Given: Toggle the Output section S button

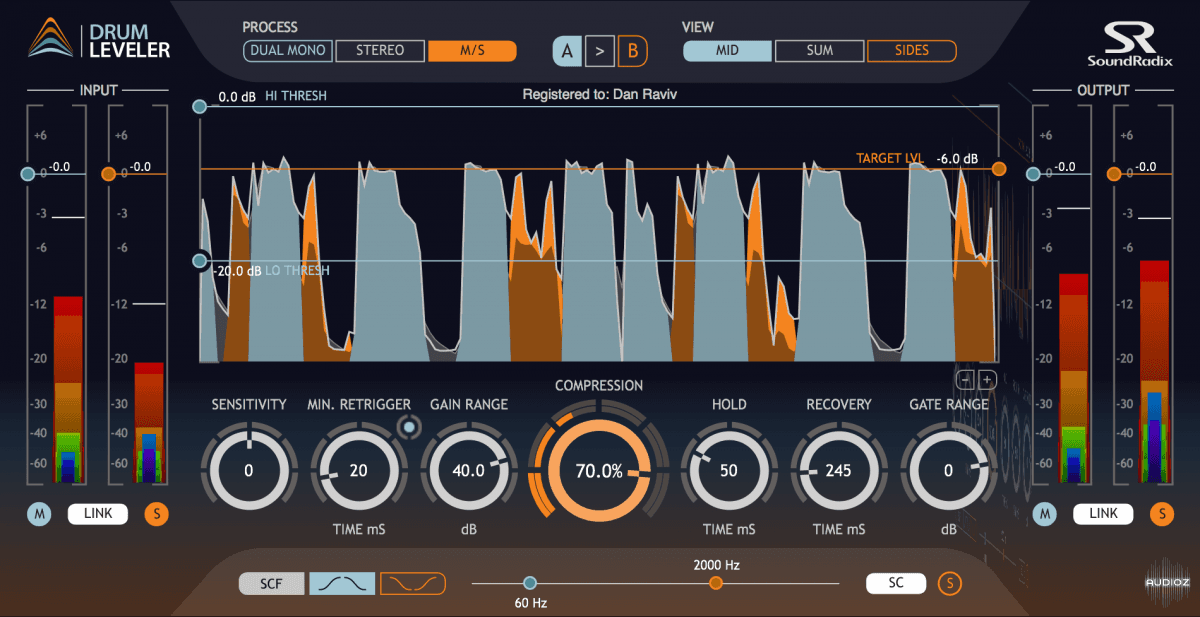Looking at the screenshot, I should (1162, 514).
